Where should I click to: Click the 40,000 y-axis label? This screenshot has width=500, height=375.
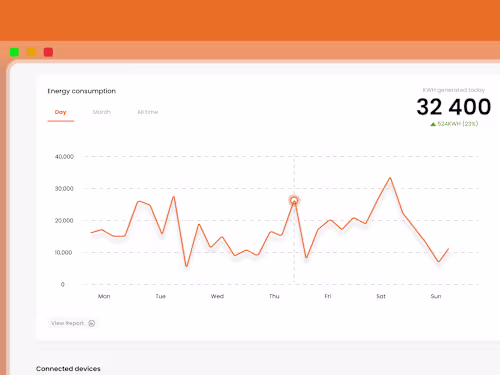click(64, 157)
